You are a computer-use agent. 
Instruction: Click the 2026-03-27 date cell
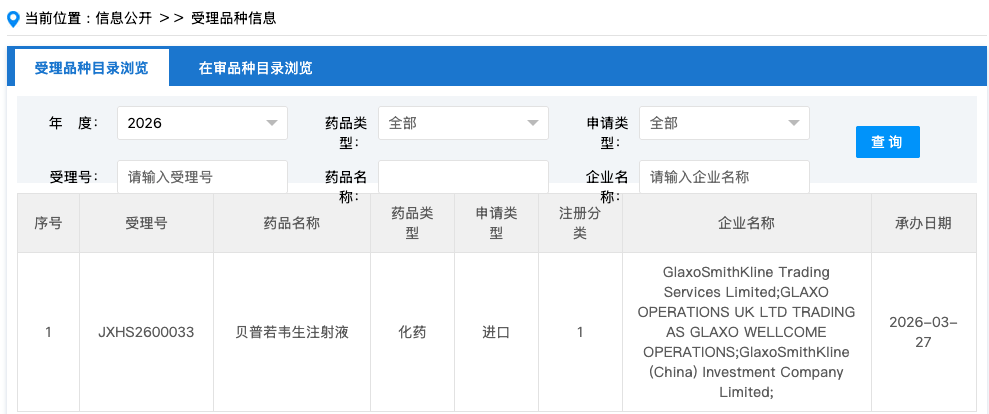tap(923, 332)
